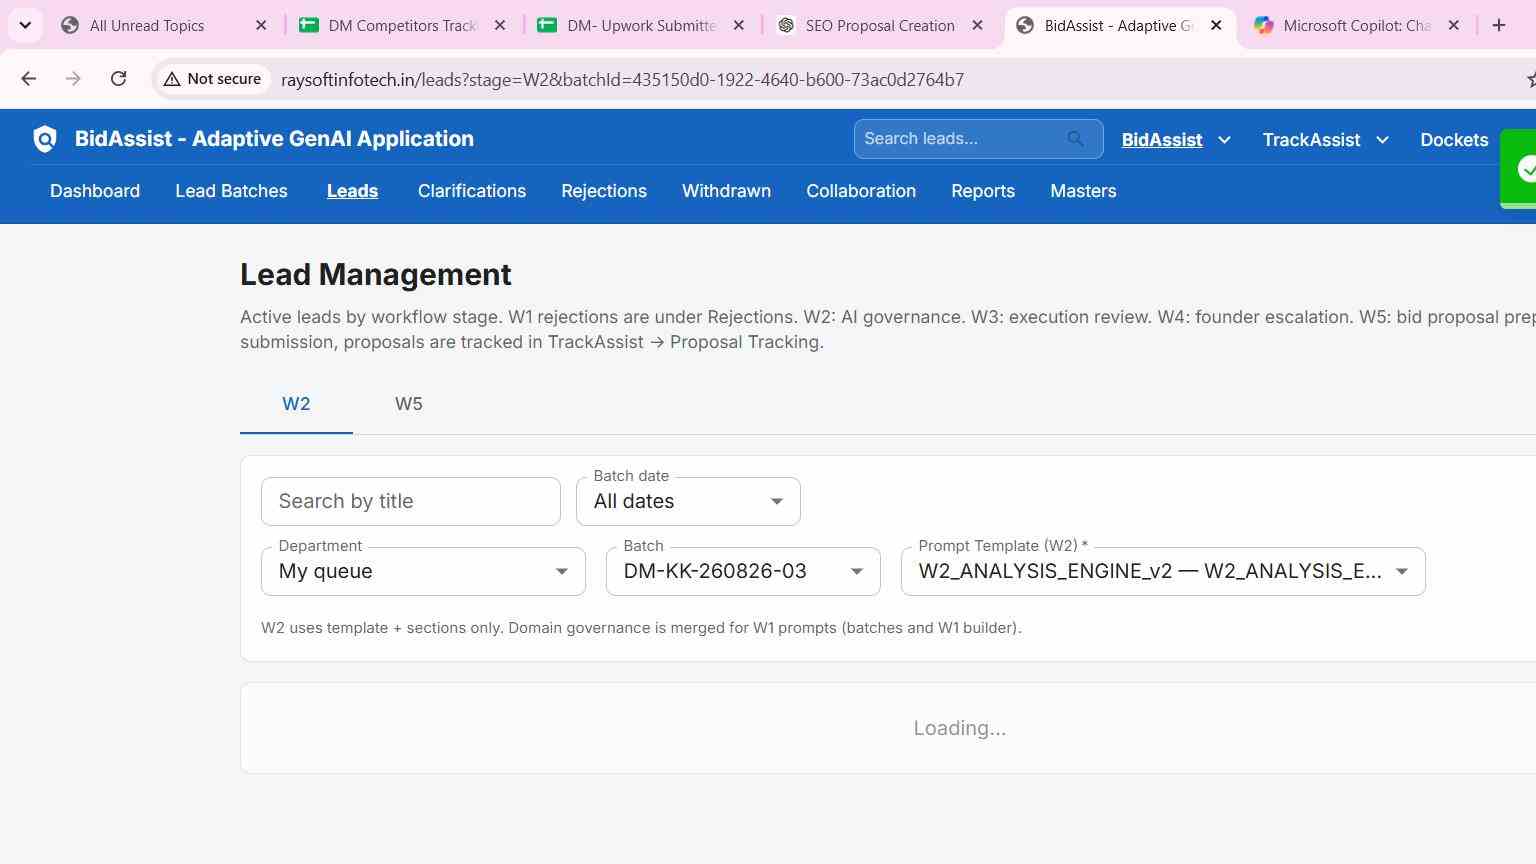Viewport: 1536px width, 864px height.
Task: Reload the page with the refresh icon
Action: (118, 79)
